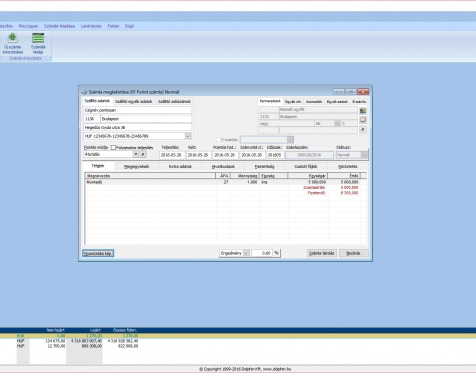Expand the combo box next to E-számla
This screenshot has width=476, height=373.
click(290, 140)
